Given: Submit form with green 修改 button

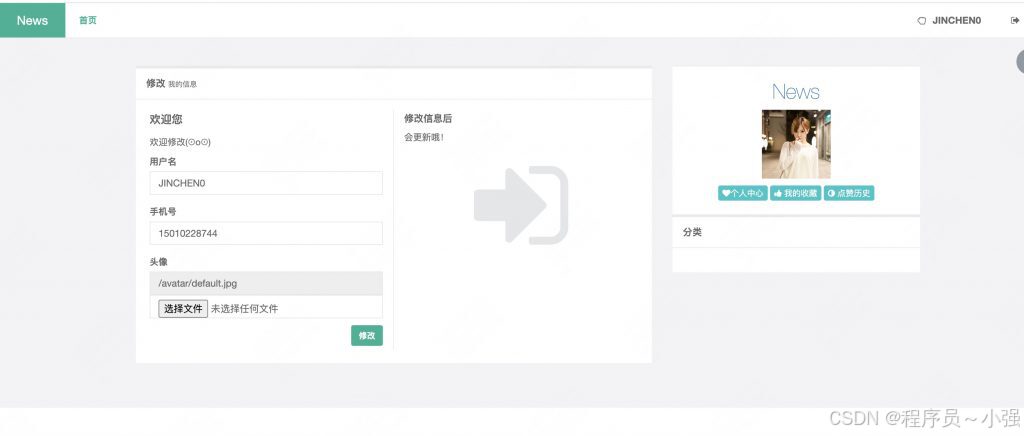Looking at the screenshot, I should tap(366, 335).
